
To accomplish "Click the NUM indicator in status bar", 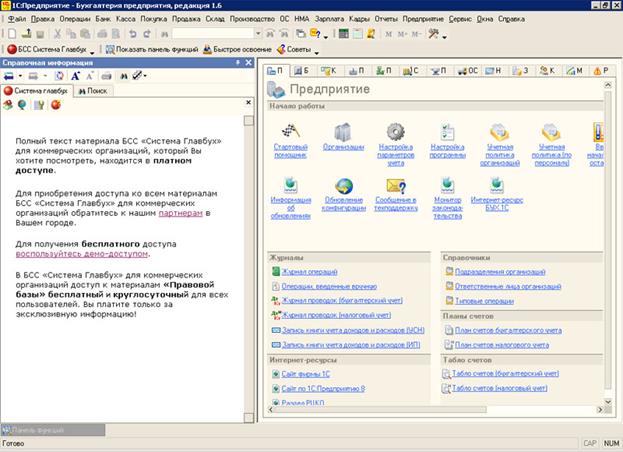I will 611,443.
